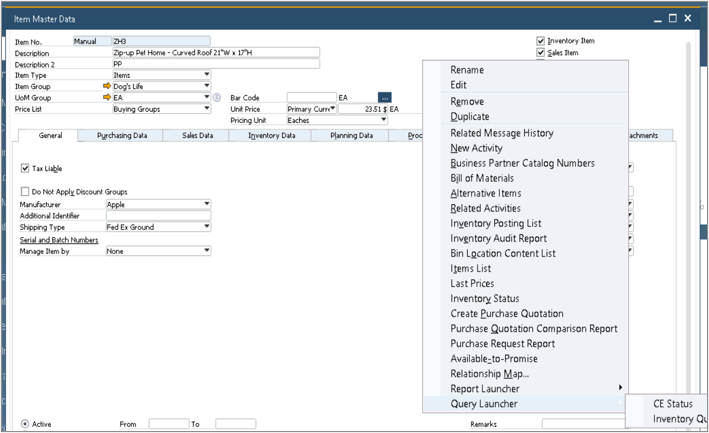Click the Bar Code input field
The image size is (709, 433).
(312, 98)
